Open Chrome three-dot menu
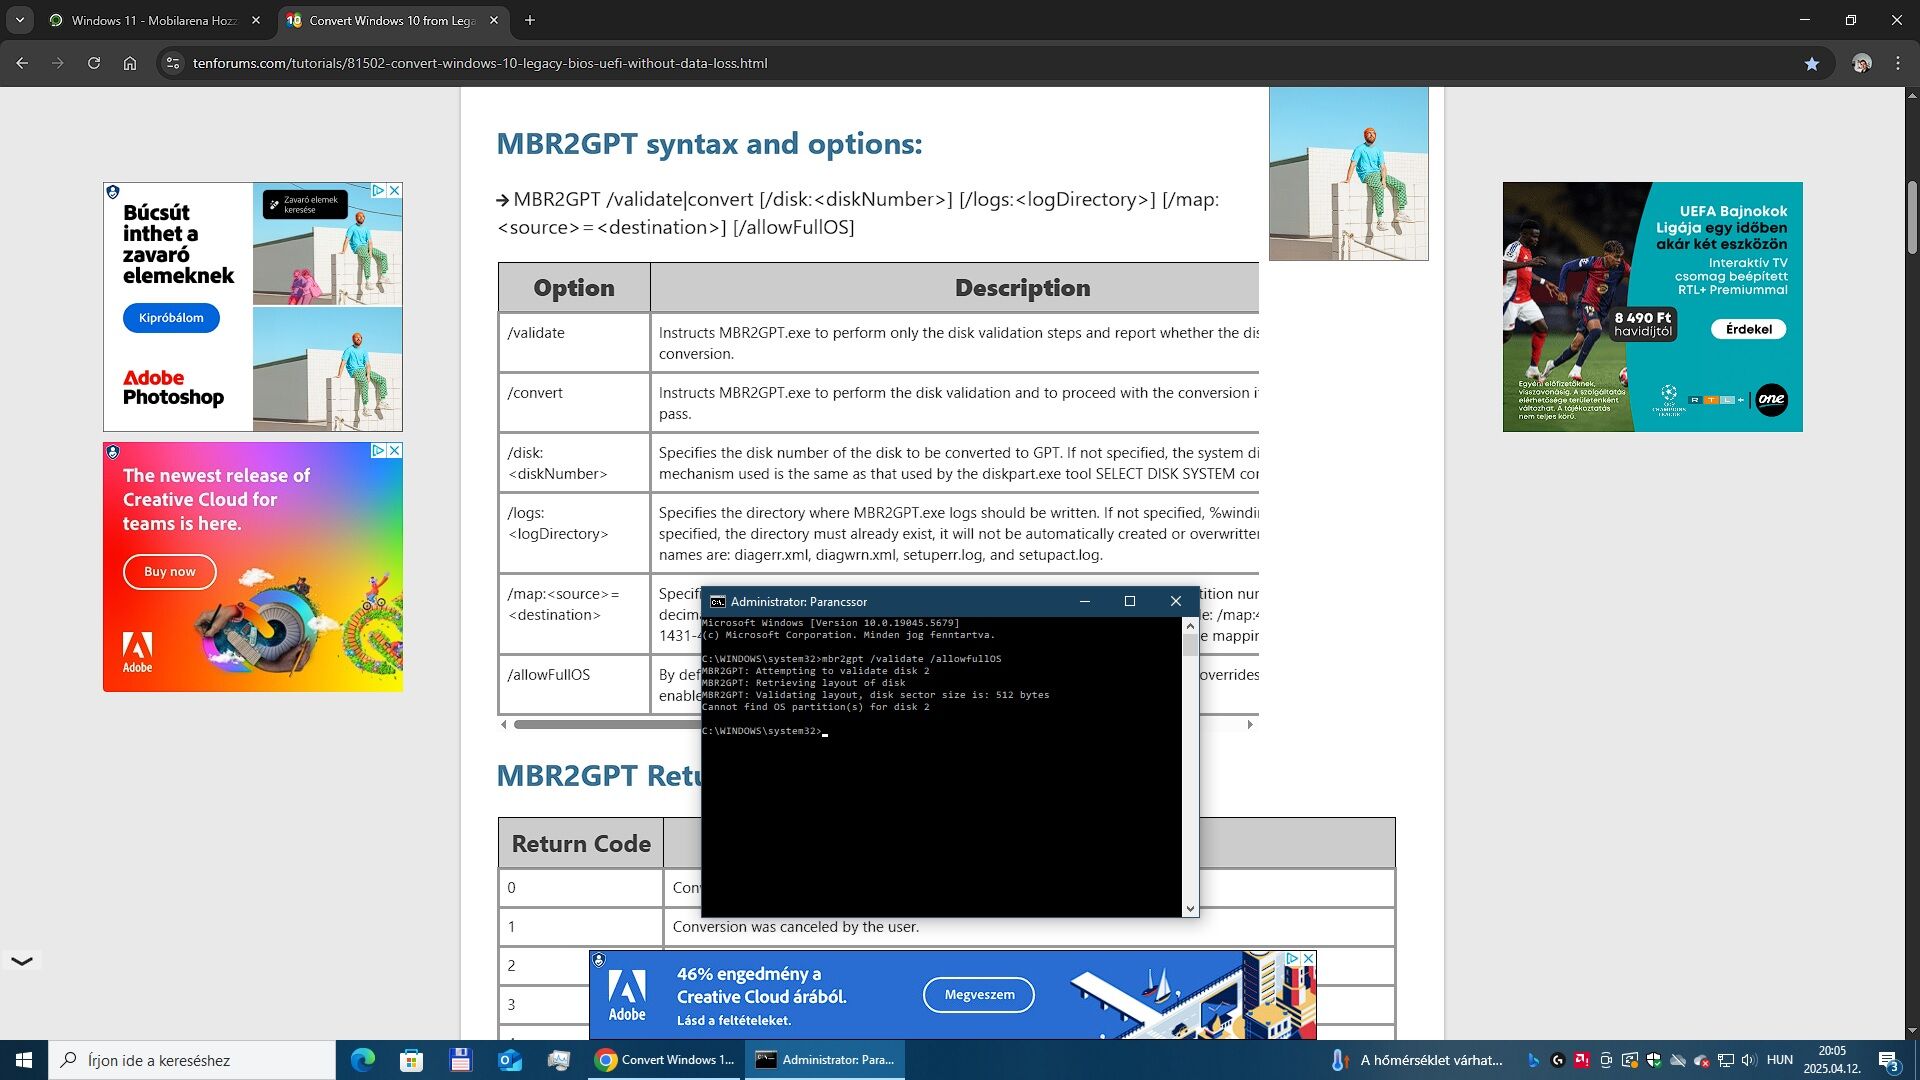This screenshot has width=1920, height=1080. tap(1897, 63)
